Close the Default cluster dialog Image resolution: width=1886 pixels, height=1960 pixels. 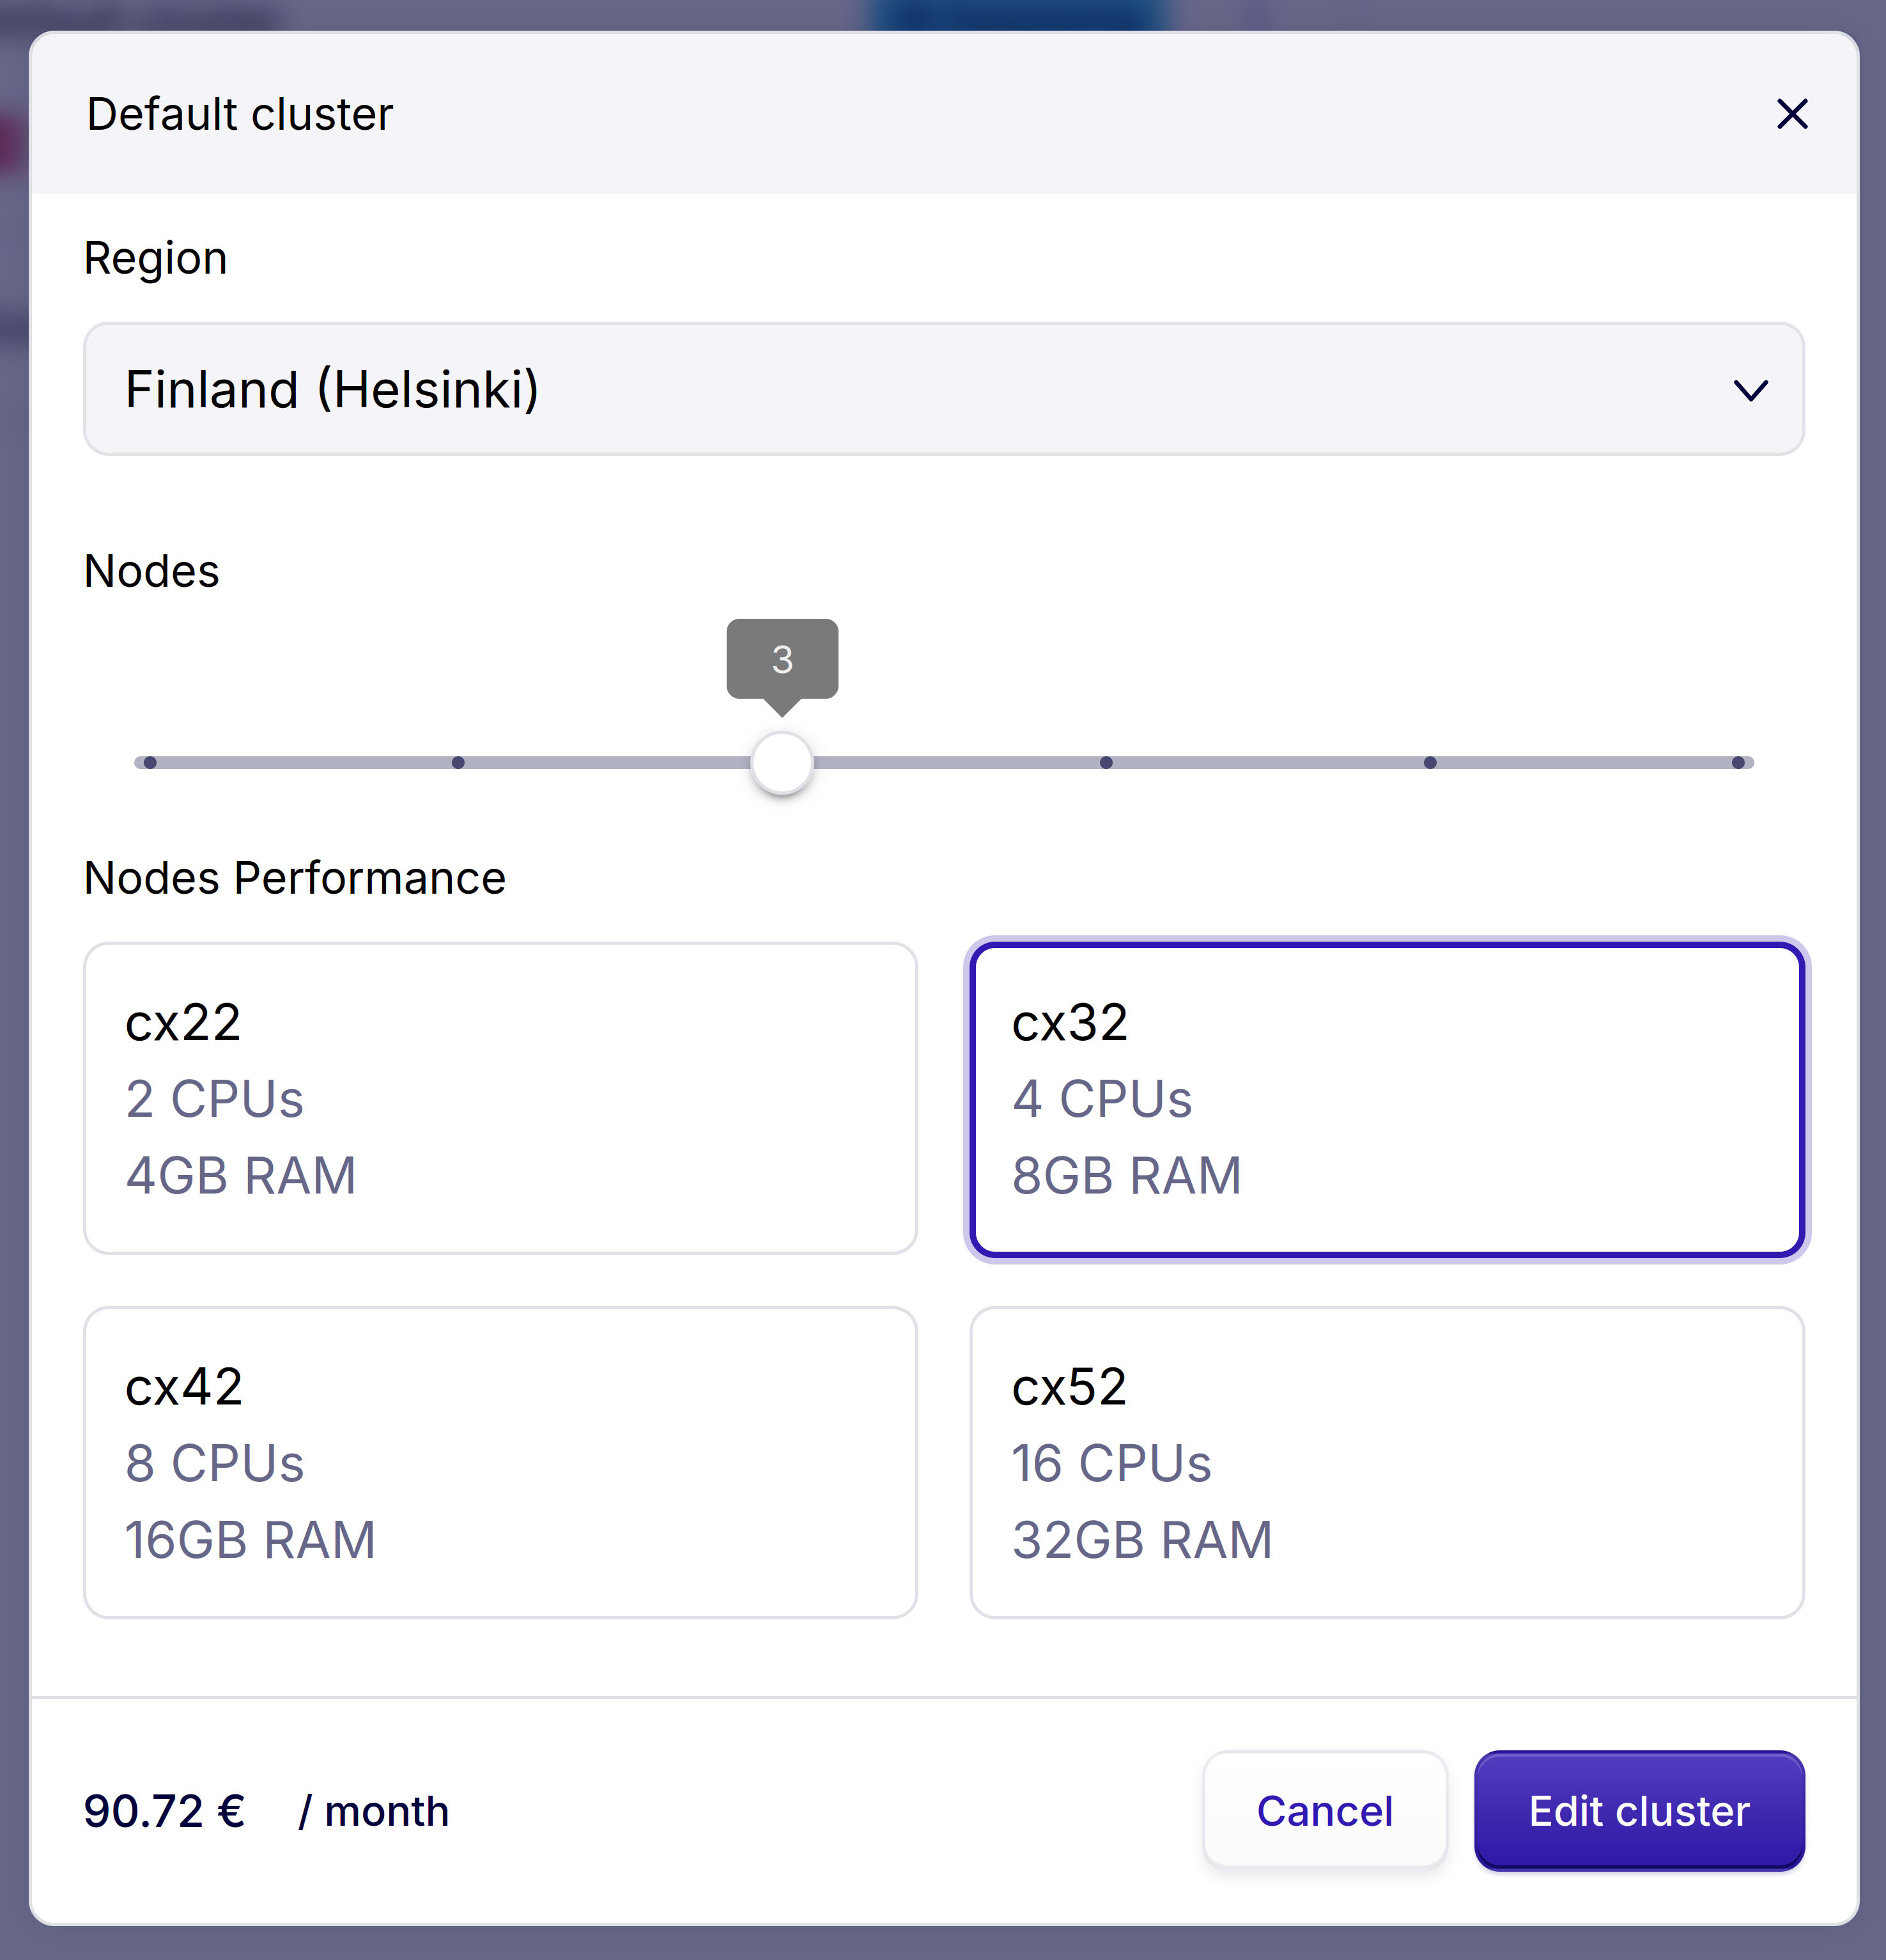pos(1791,114)
